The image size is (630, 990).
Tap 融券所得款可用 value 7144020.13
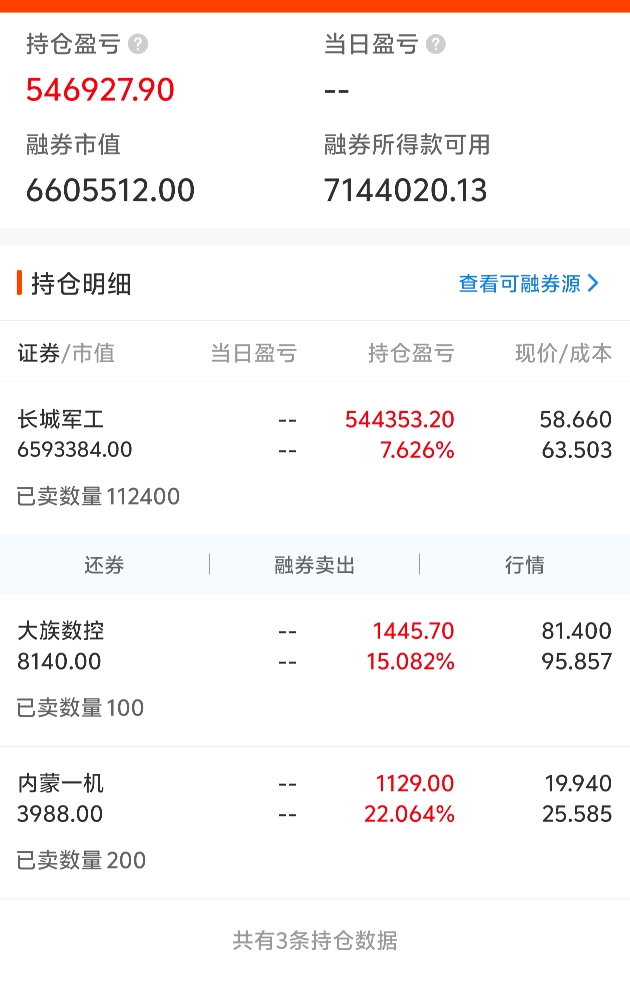click(x=405, y=190)
